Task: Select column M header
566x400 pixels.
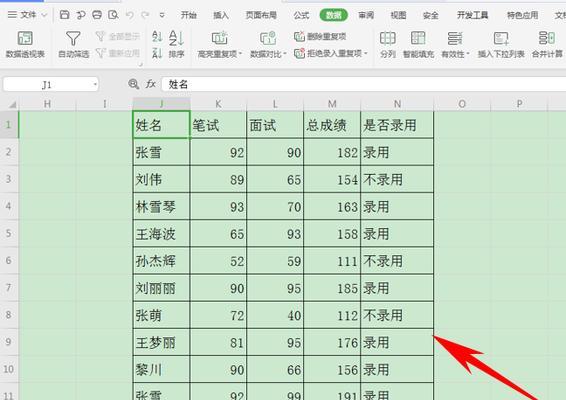Action: coord(332,104)
